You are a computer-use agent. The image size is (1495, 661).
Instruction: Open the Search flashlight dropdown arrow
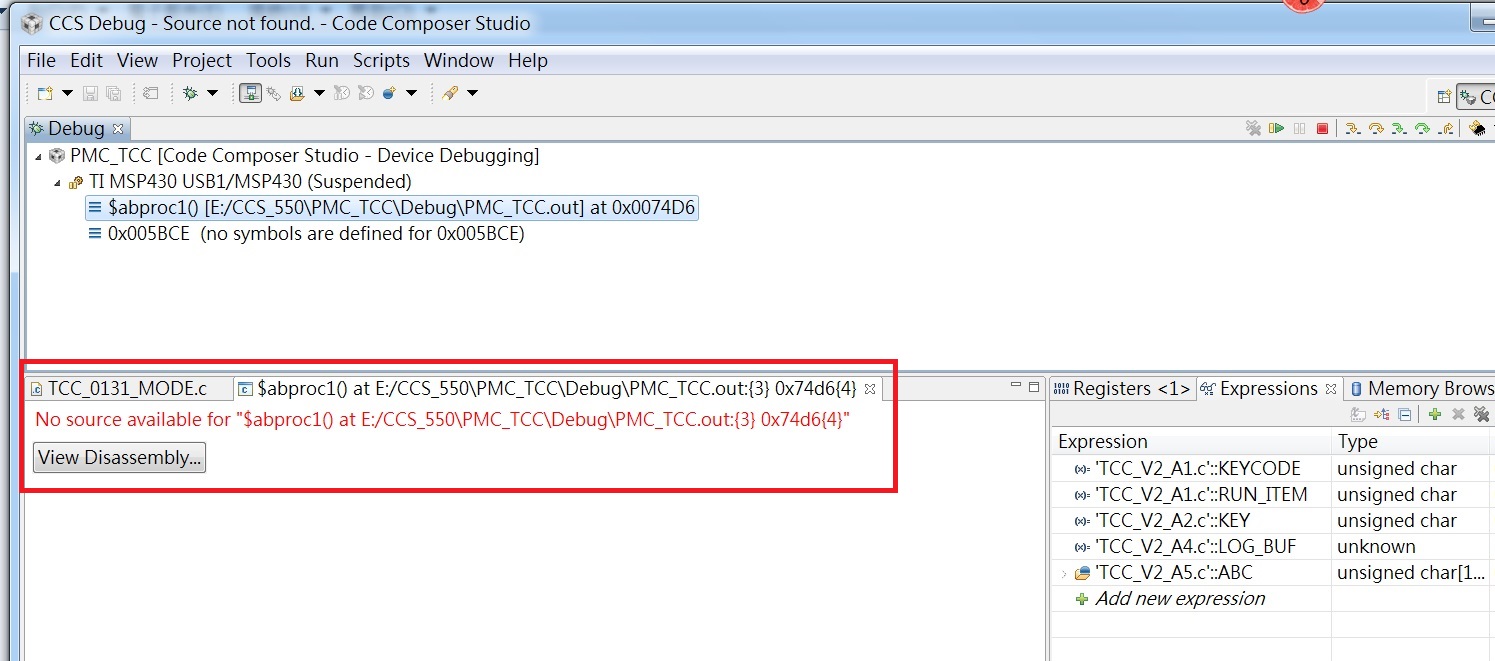tap(472, 93)
